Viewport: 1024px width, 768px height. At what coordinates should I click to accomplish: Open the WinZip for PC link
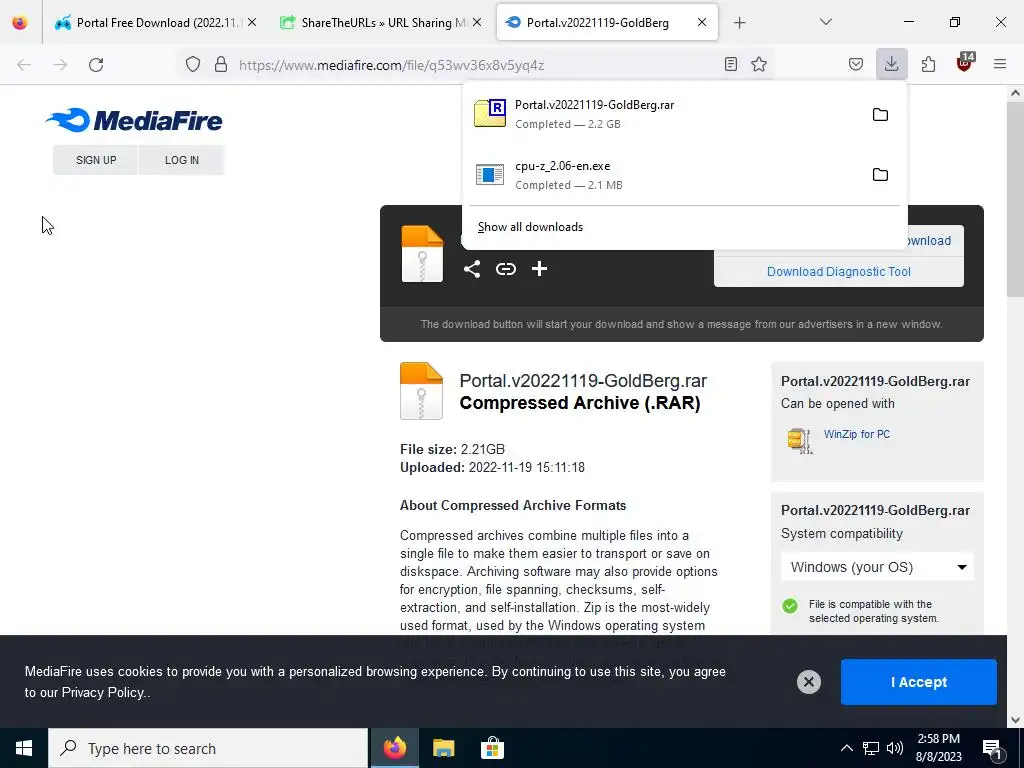click(x=856, y=434)
